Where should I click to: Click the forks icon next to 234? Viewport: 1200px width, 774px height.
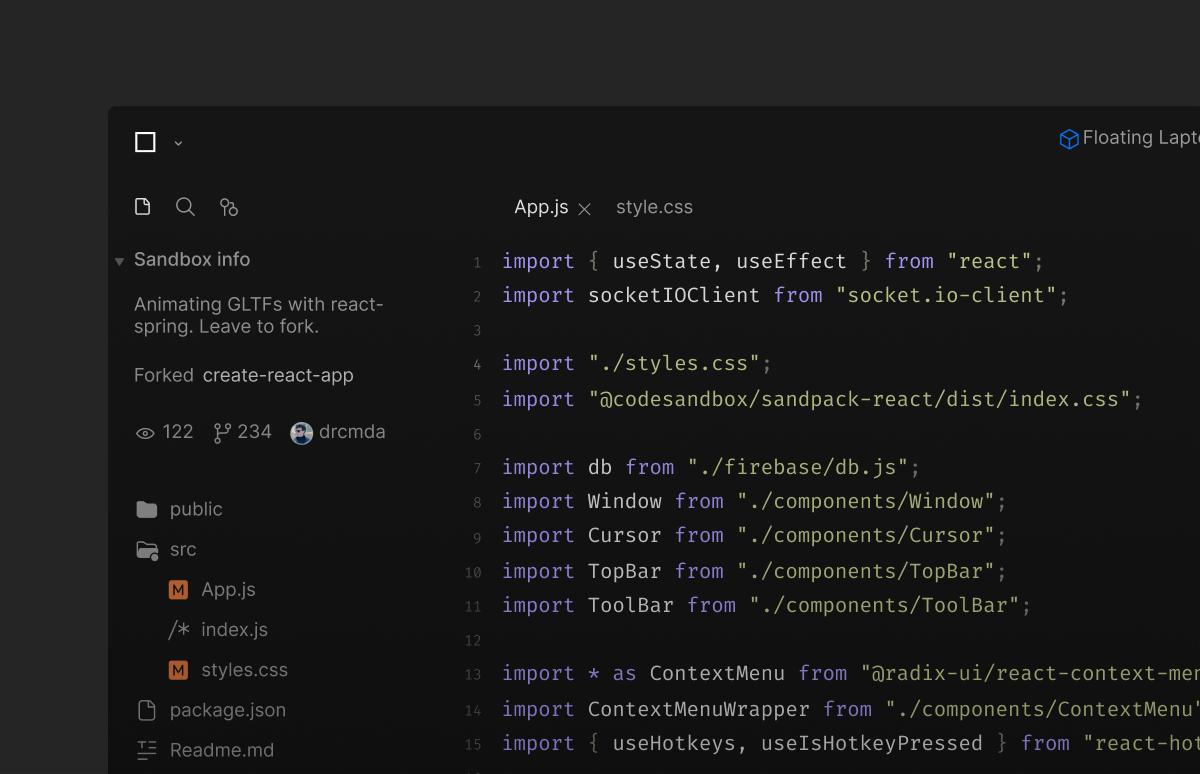pos(220,431)
